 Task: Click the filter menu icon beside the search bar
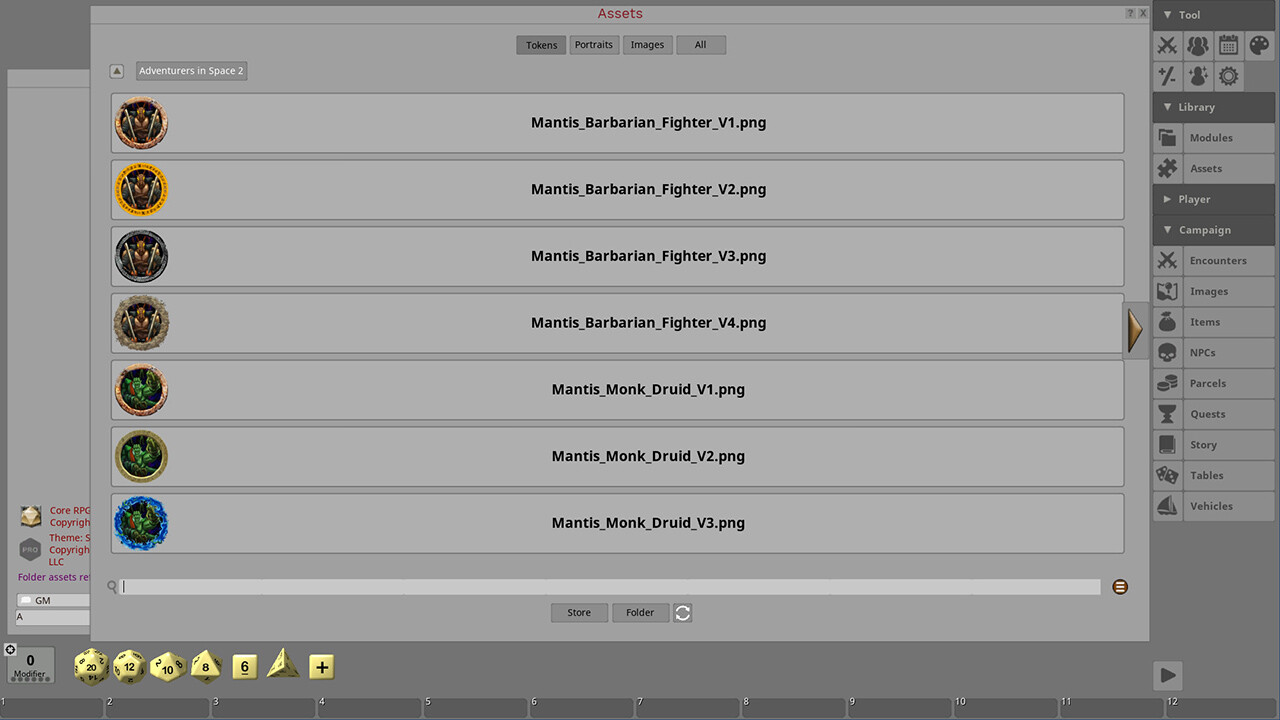pyautogui.click(x=1119, y=586)
